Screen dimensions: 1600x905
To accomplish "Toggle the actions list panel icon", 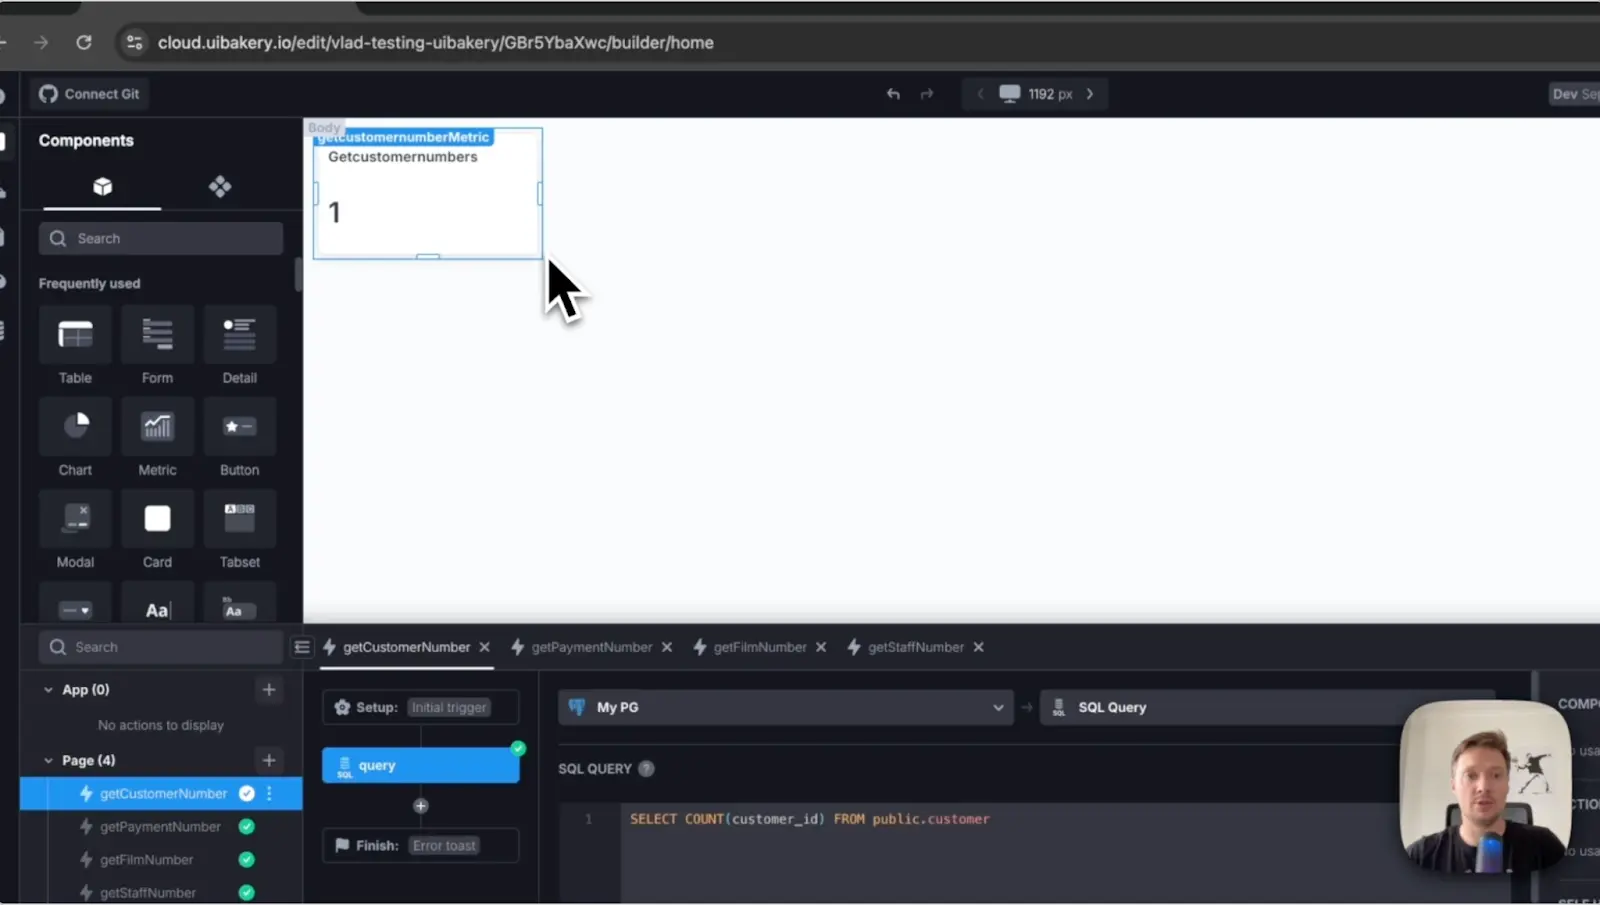I will (x=302, y=647).
